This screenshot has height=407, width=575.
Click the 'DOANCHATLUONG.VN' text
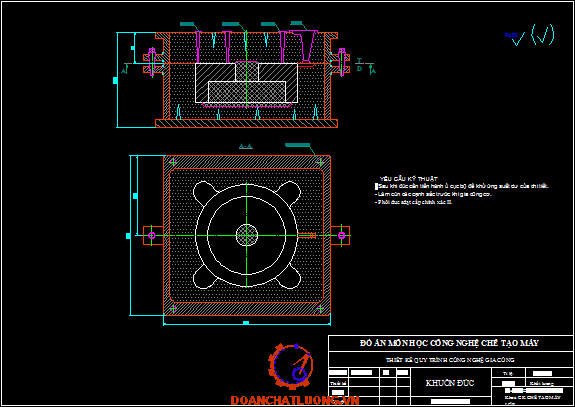[295, 400]
